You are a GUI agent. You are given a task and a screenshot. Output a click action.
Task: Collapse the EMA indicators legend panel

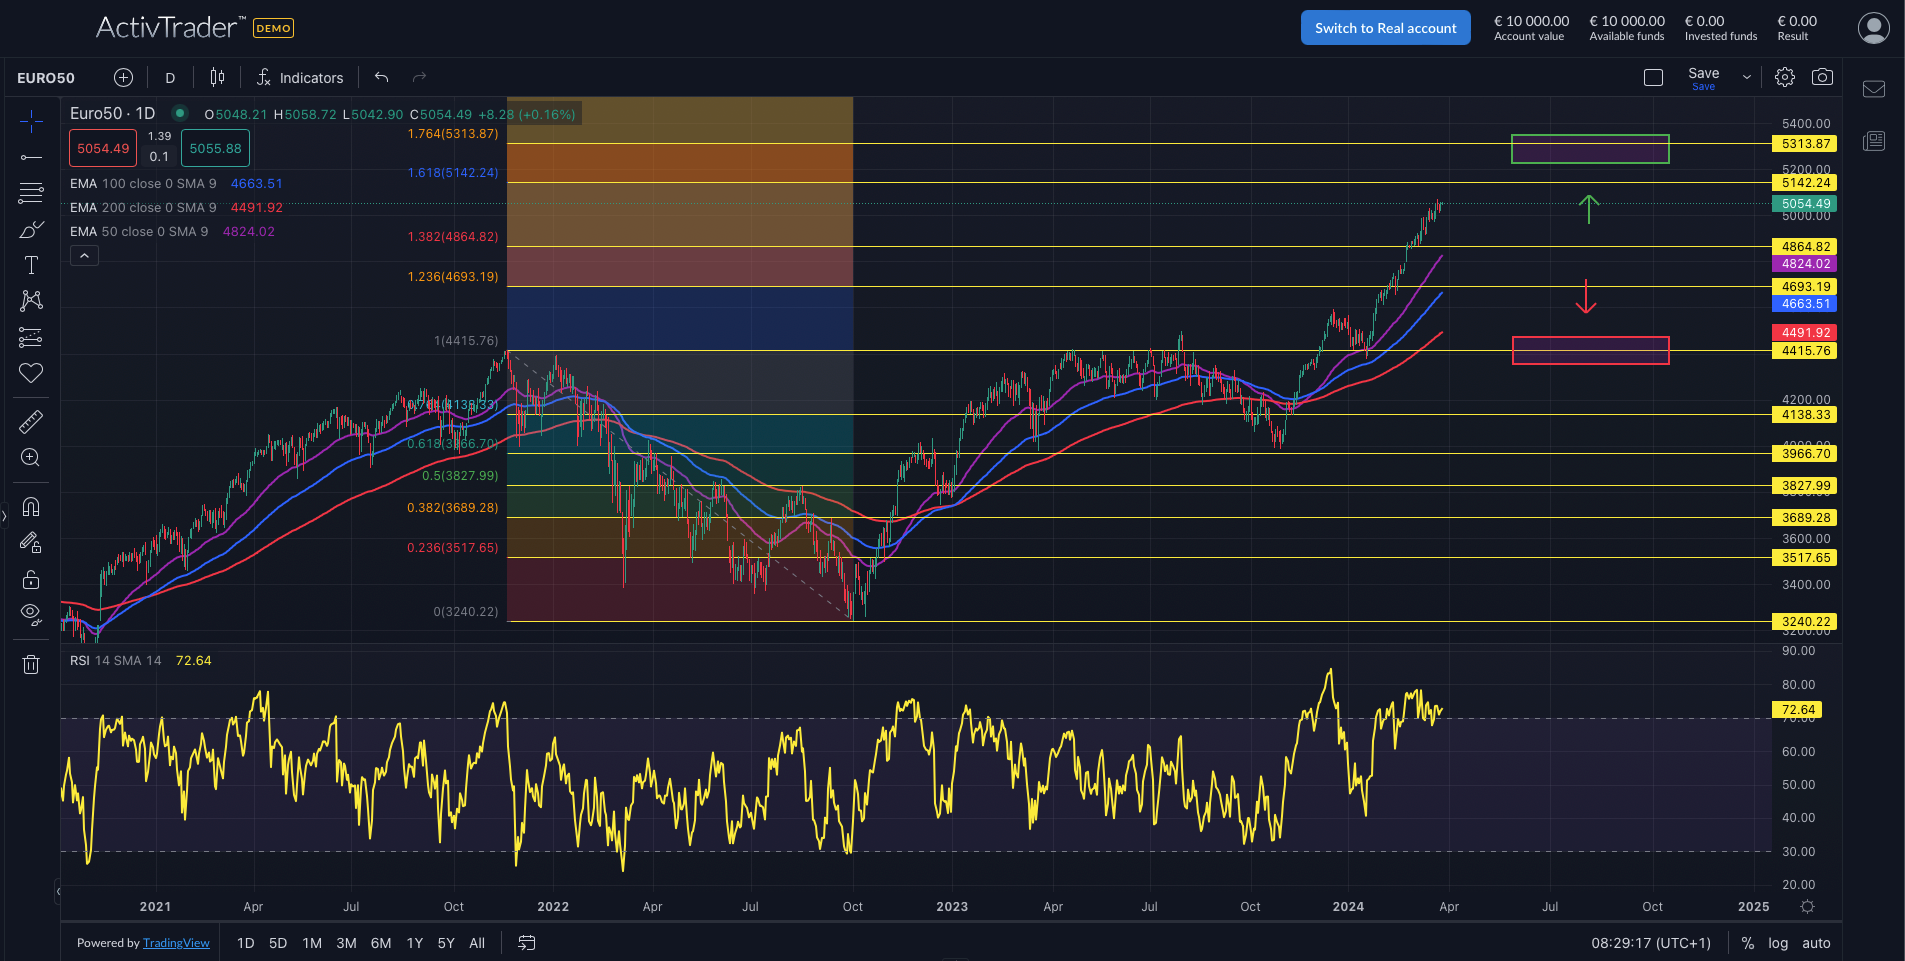(84, 255)
